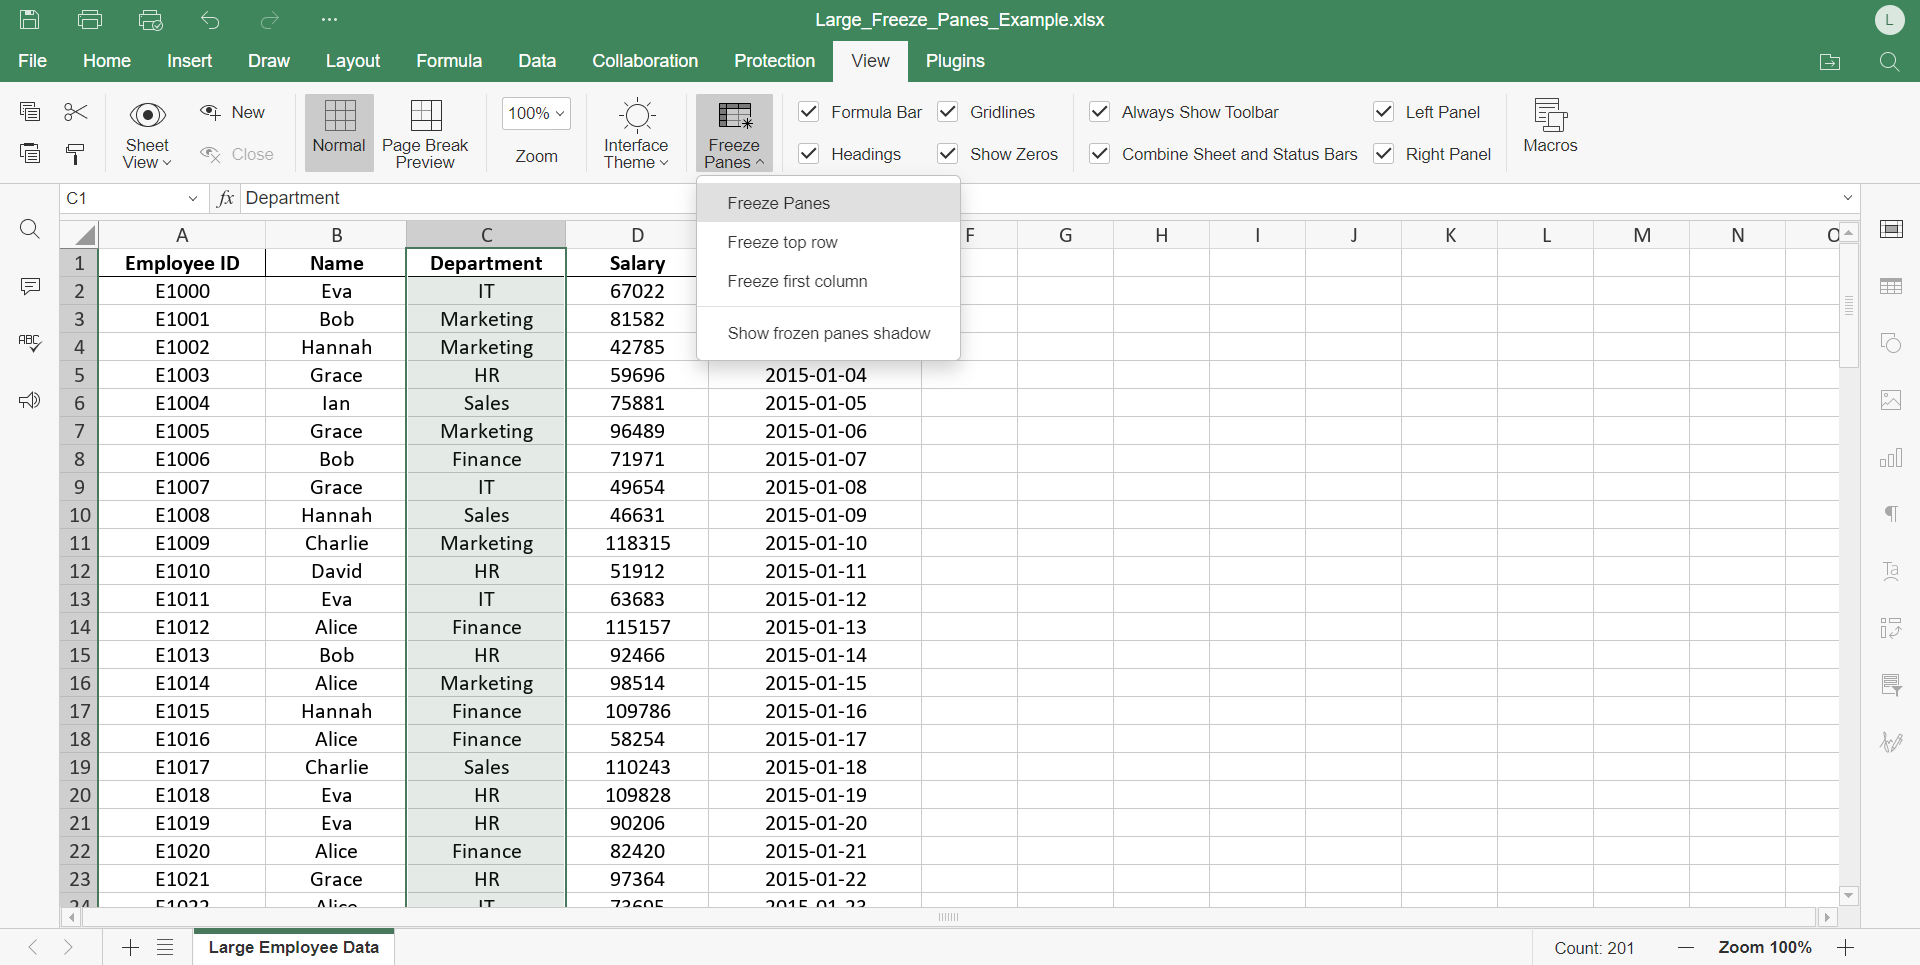Switch to the Formula tab

449,61
